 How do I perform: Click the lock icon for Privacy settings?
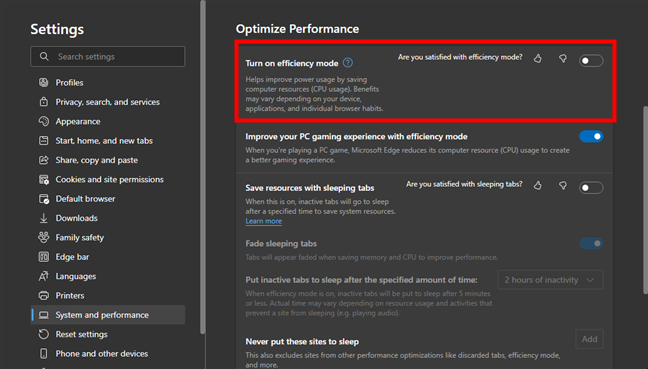pyautogui.click(x=43, y=102)
